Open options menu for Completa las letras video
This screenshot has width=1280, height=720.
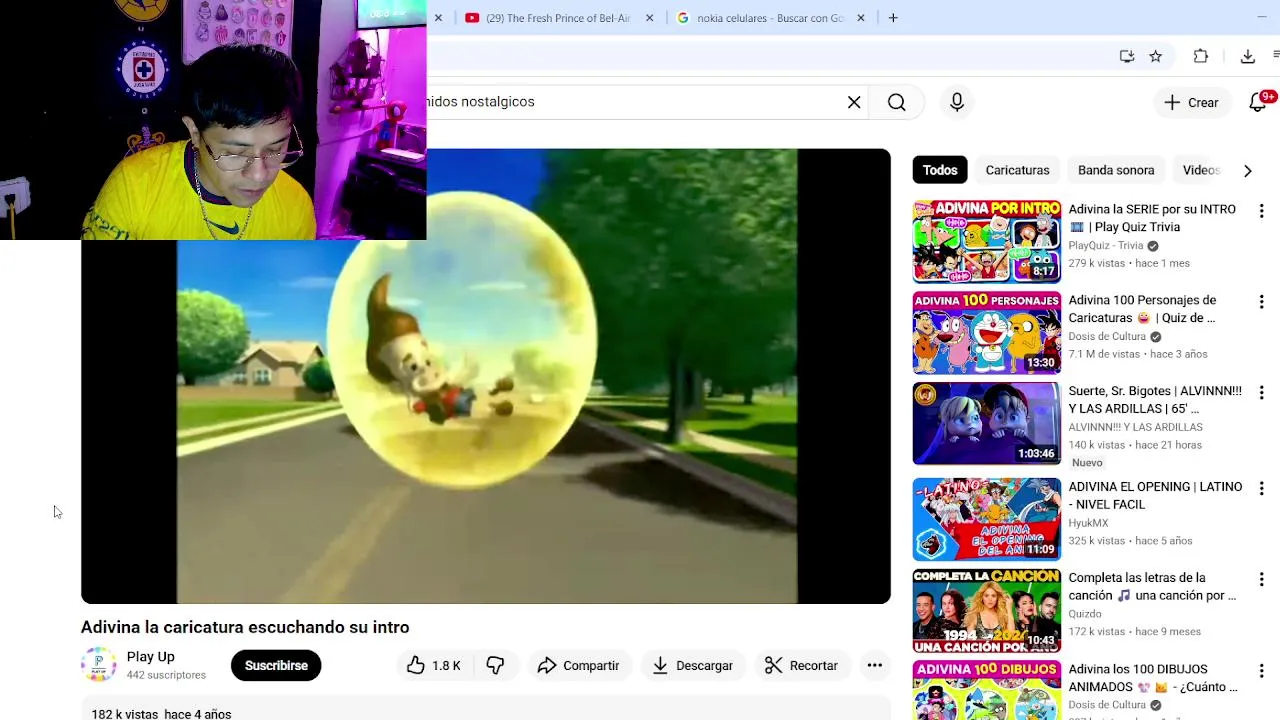[x=1261, y=580]
